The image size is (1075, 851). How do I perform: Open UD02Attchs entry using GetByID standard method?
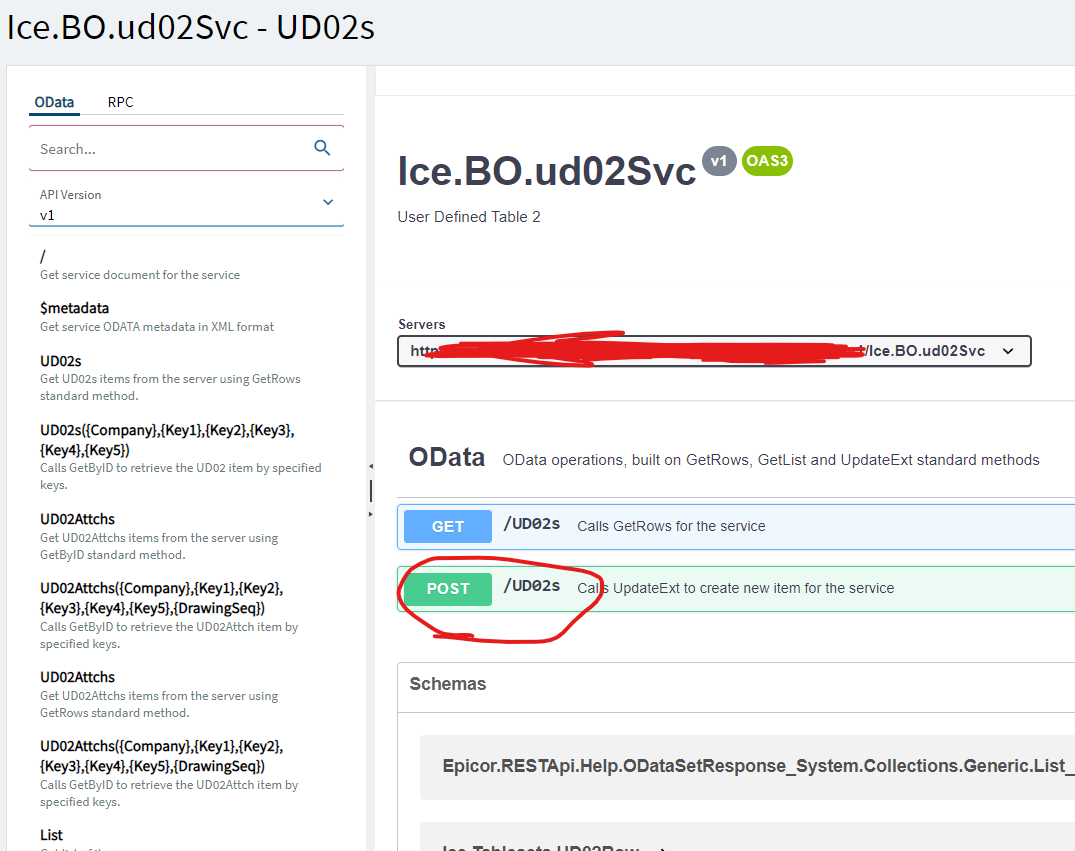(159, 536)
